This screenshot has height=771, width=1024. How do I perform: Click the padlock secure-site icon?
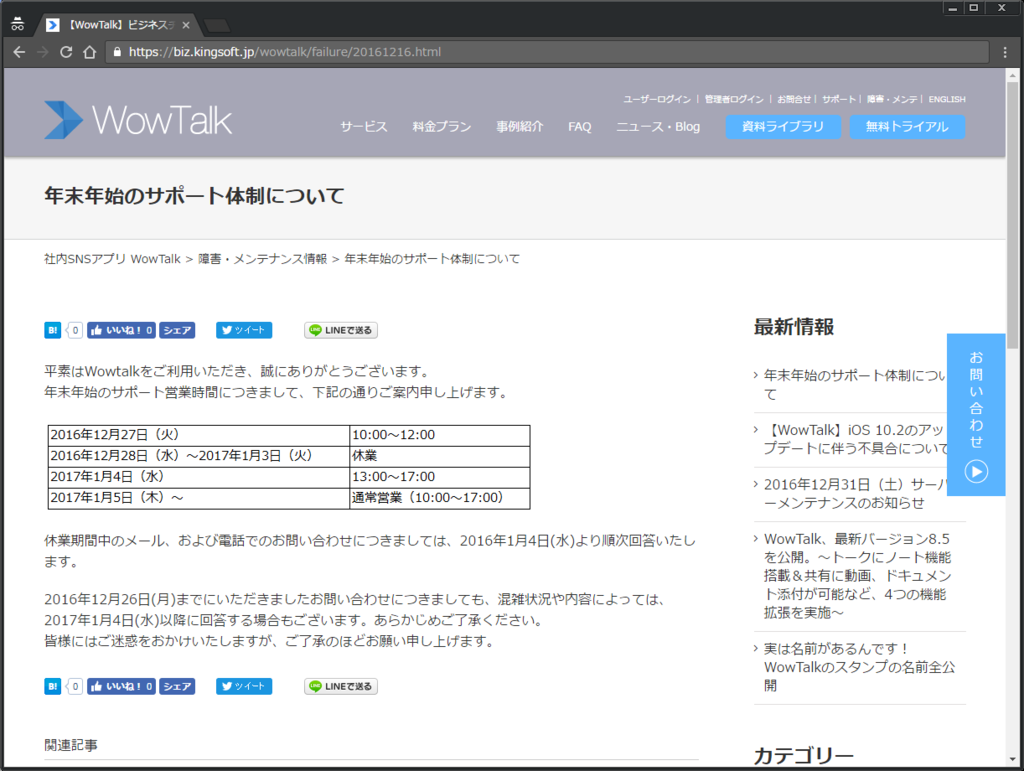pyautogui.click(x=117, y=52)
